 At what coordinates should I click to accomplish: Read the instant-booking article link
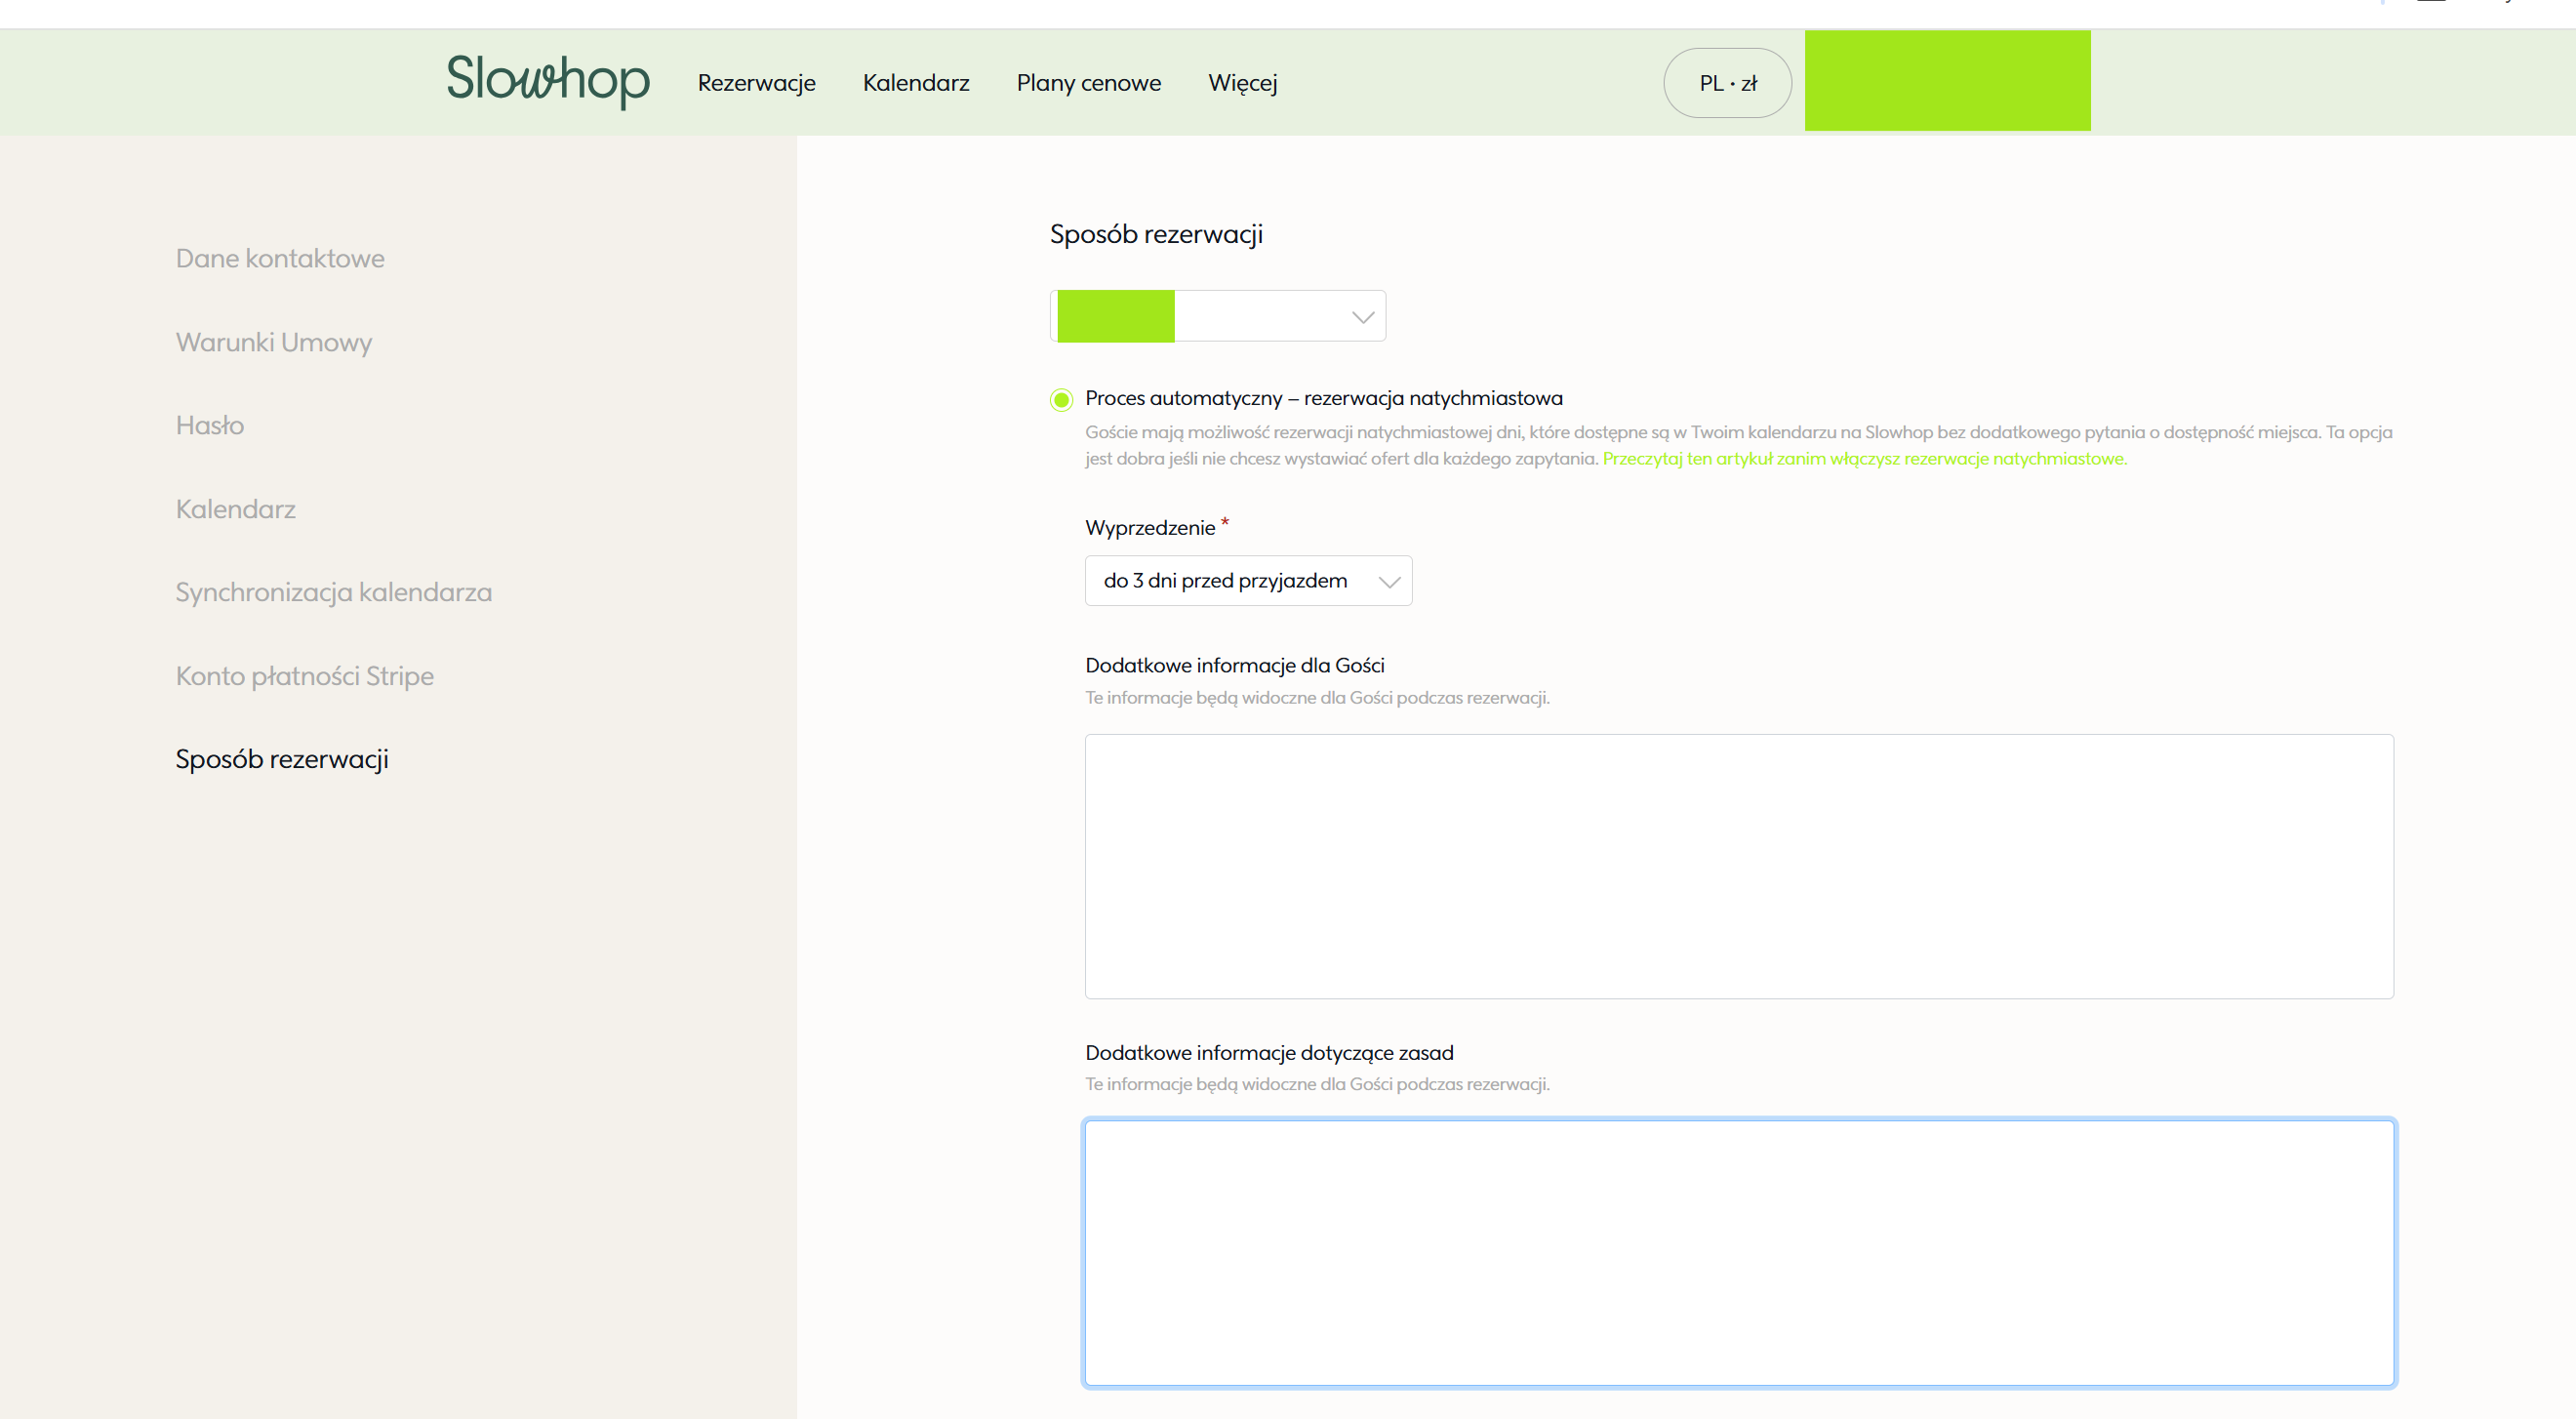tap(1864, 459)
